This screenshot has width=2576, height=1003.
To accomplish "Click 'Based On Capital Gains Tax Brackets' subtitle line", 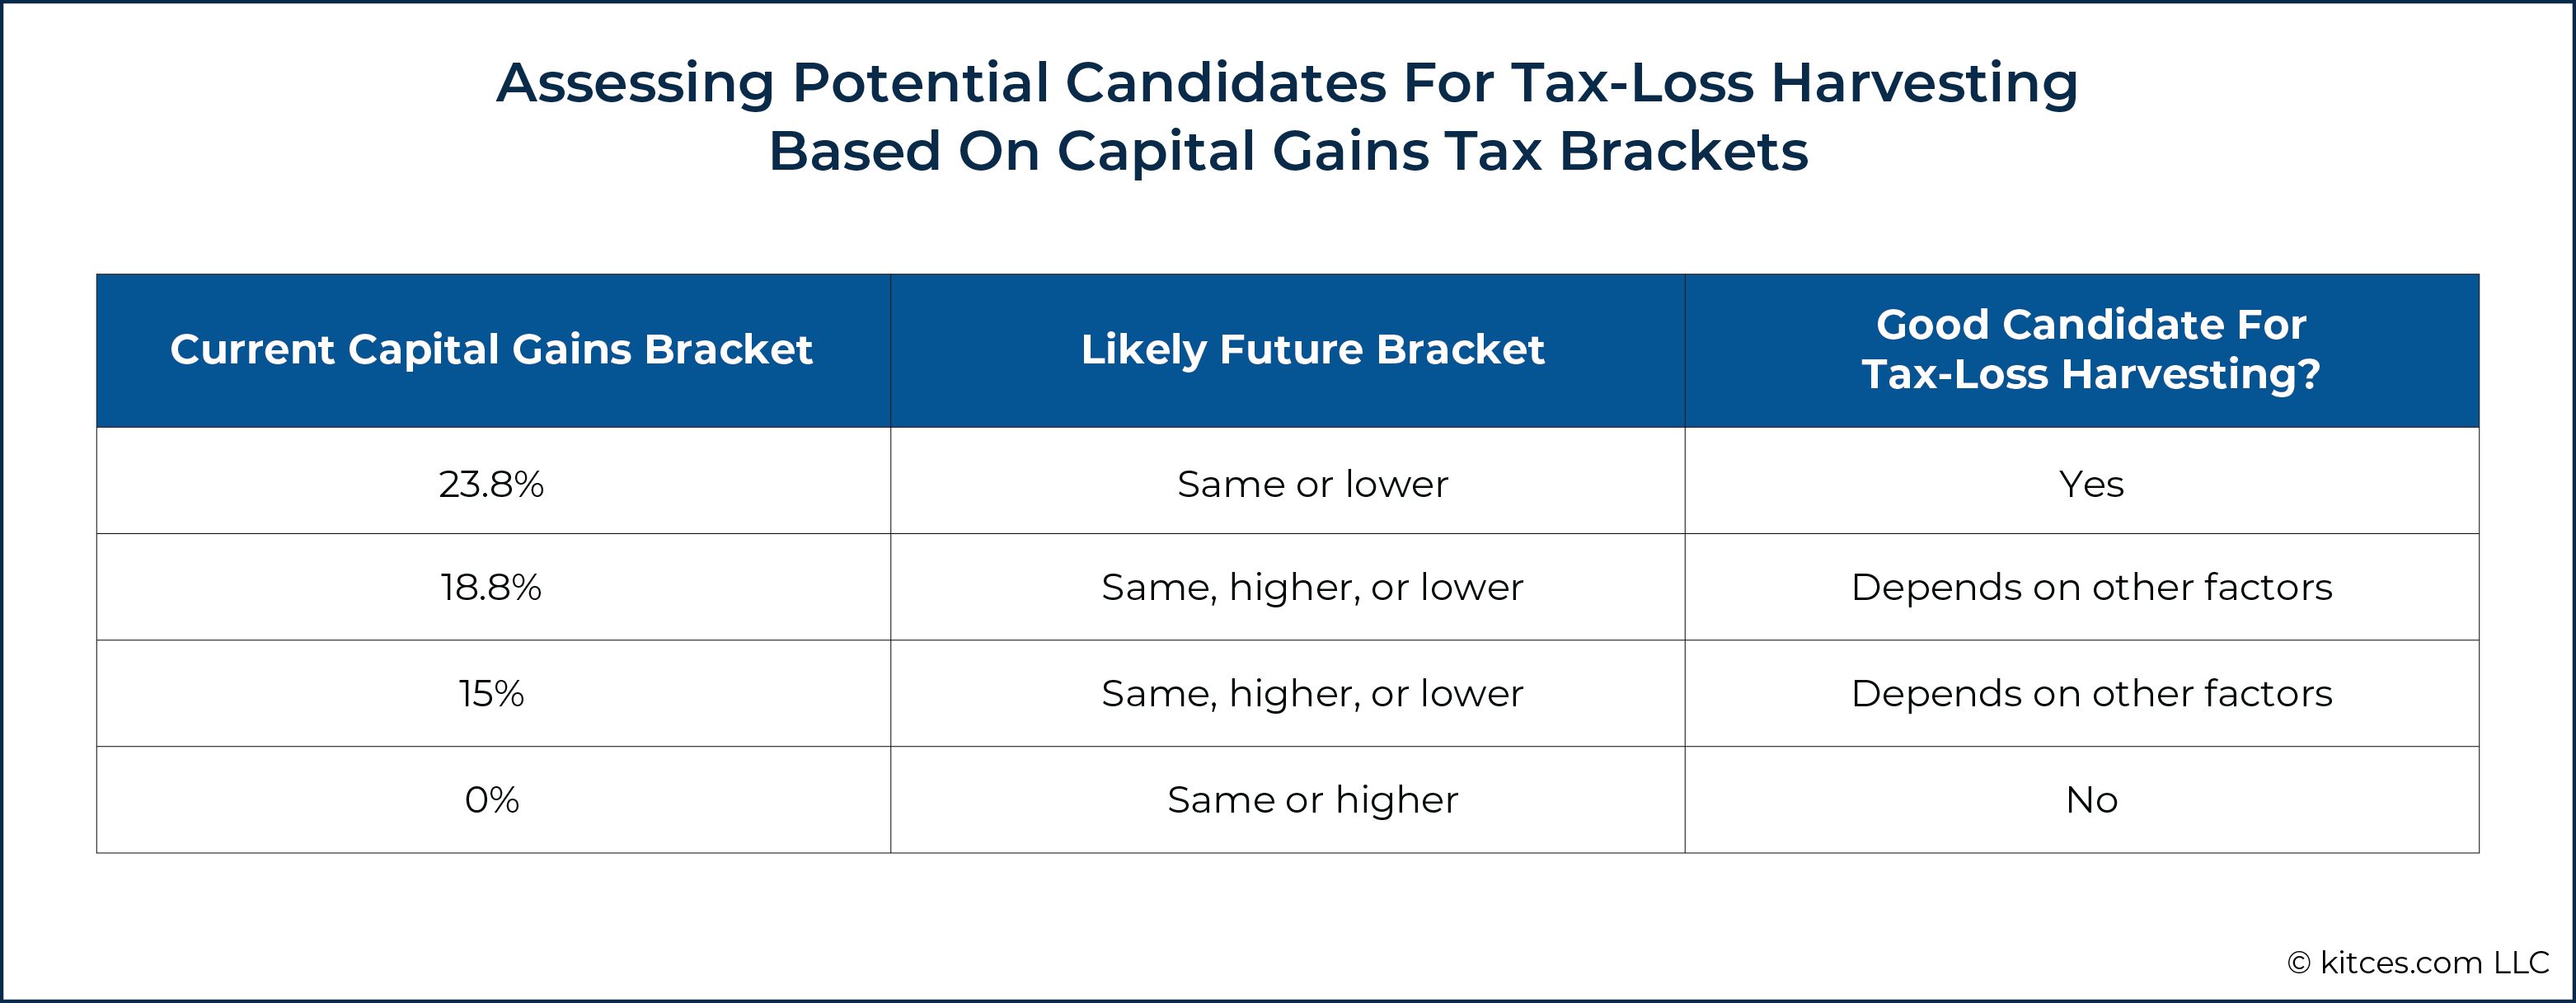I will [1288, 151].
